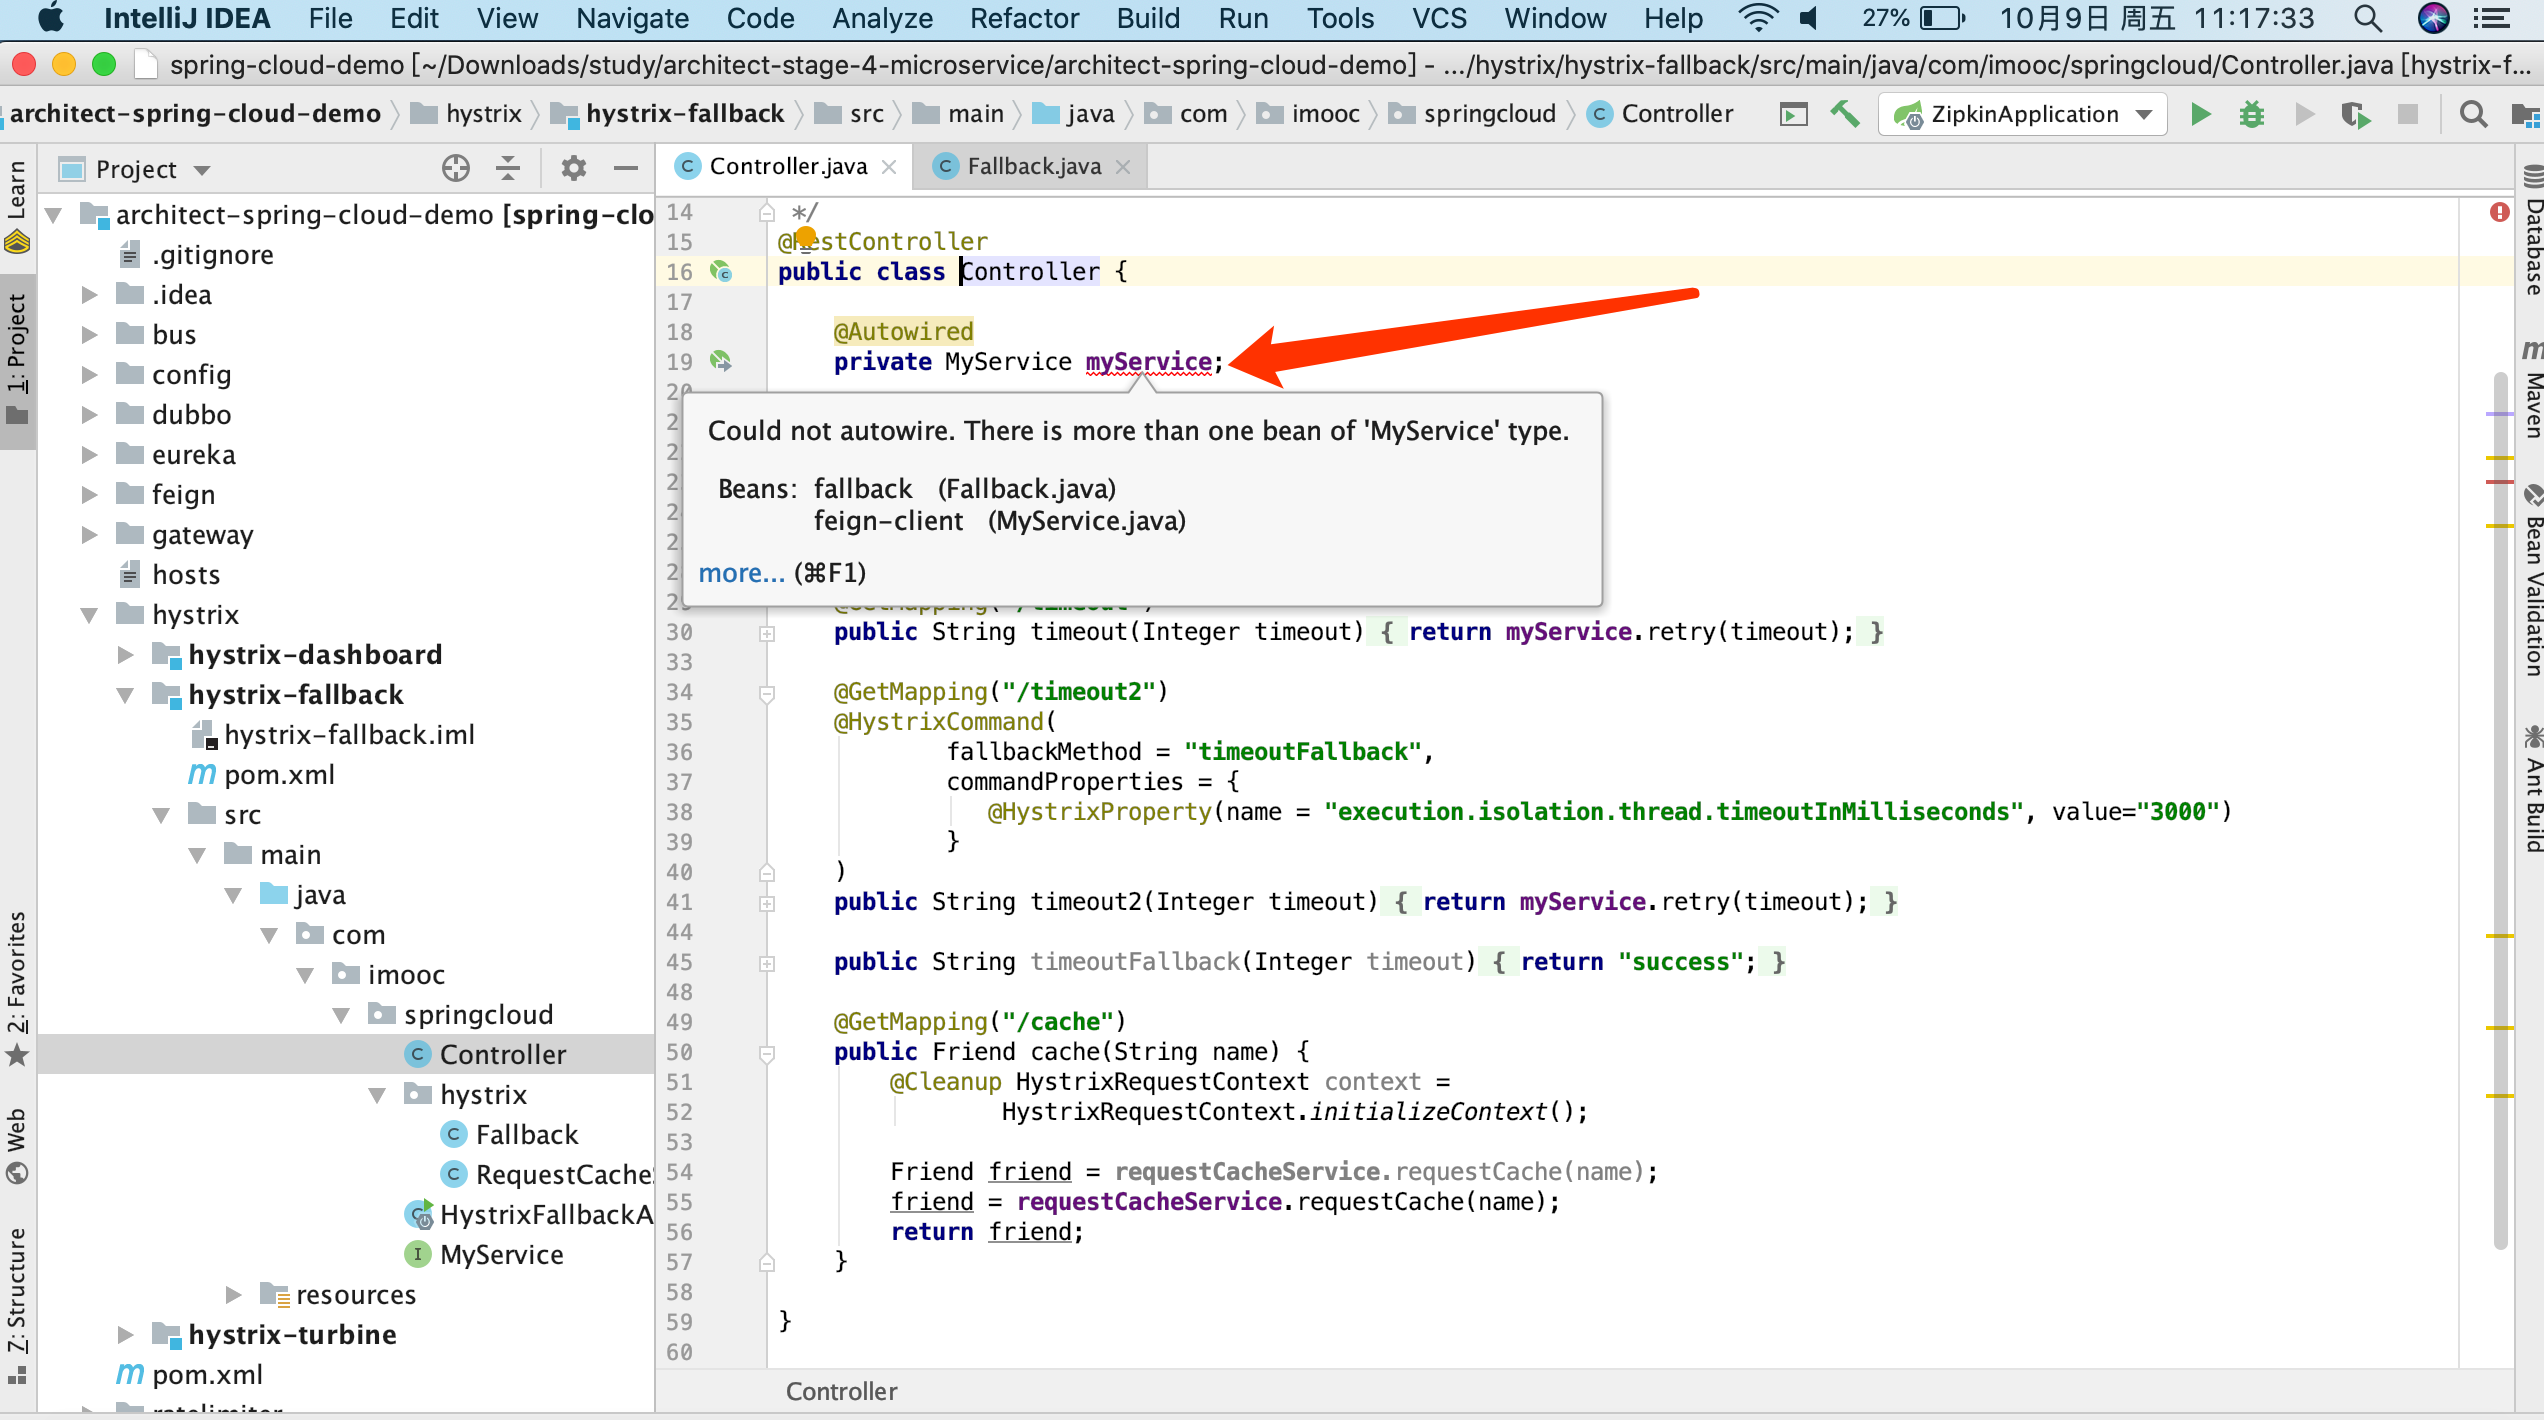Start debugging with the bug icon

point(2252,114)
